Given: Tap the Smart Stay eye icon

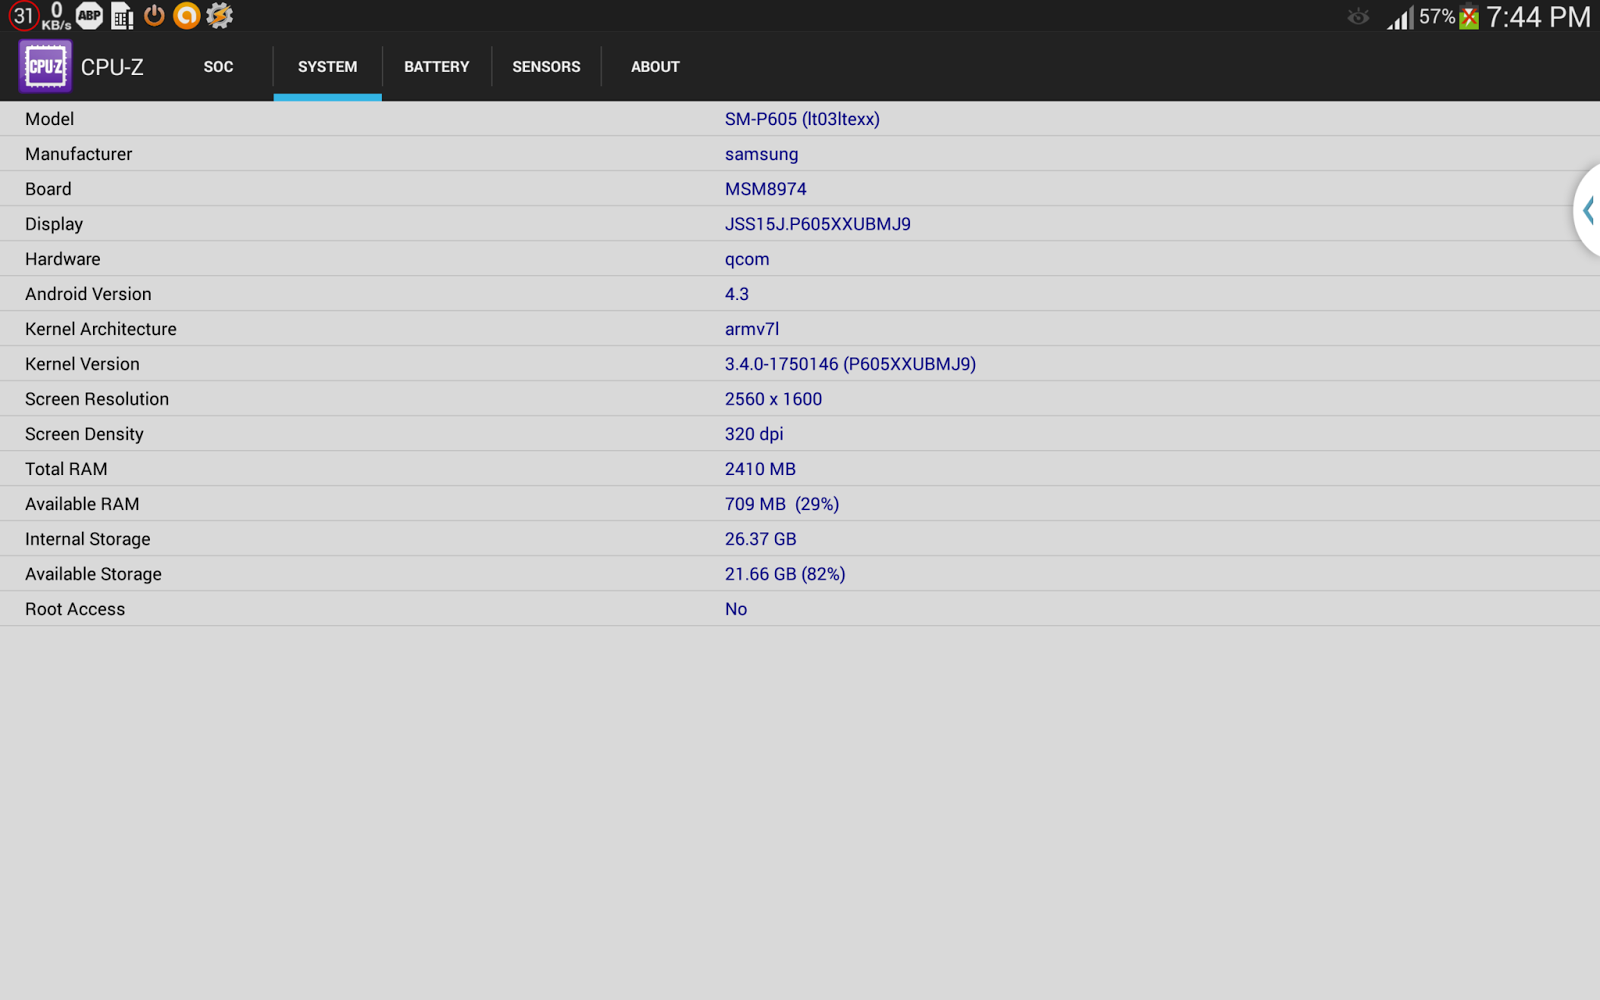Looking at the screenshot, I should click(1358, 16).
